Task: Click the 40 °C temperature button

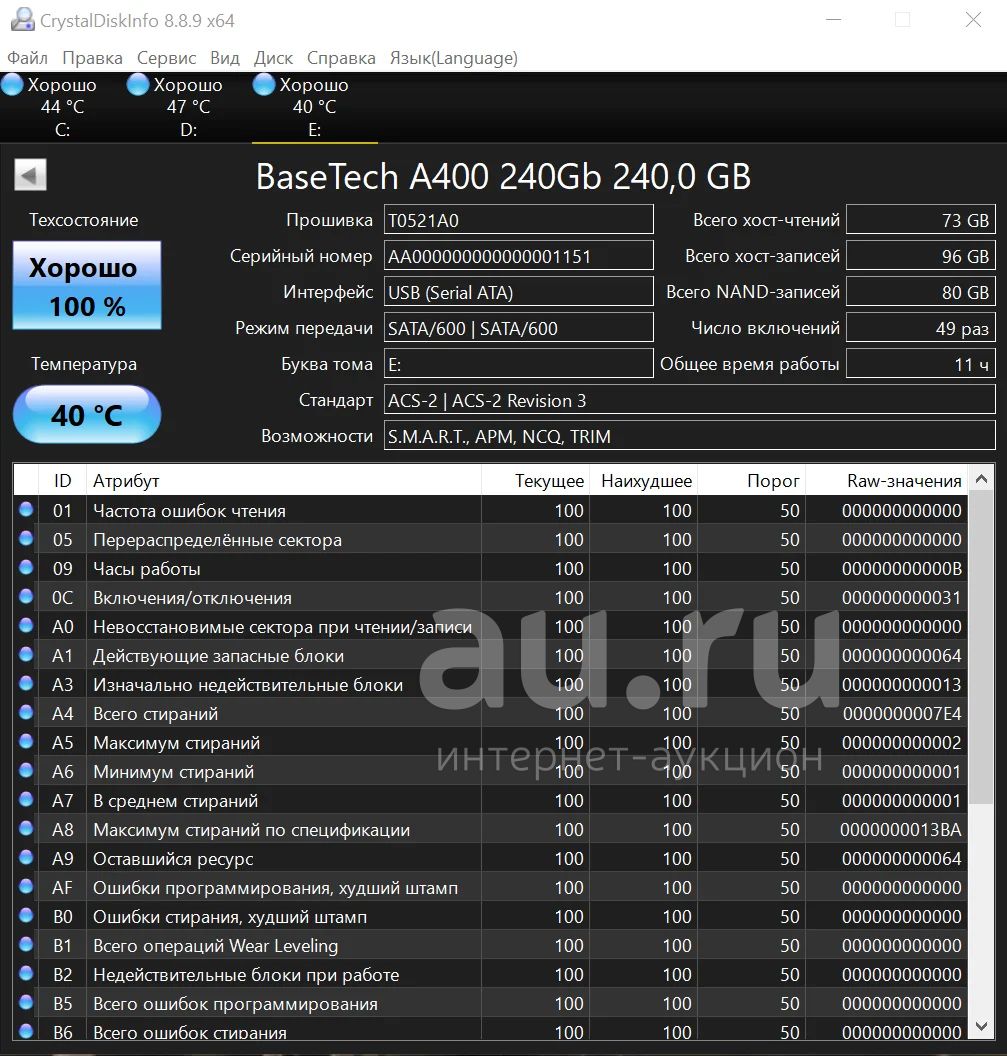Action: pos(87,414)
